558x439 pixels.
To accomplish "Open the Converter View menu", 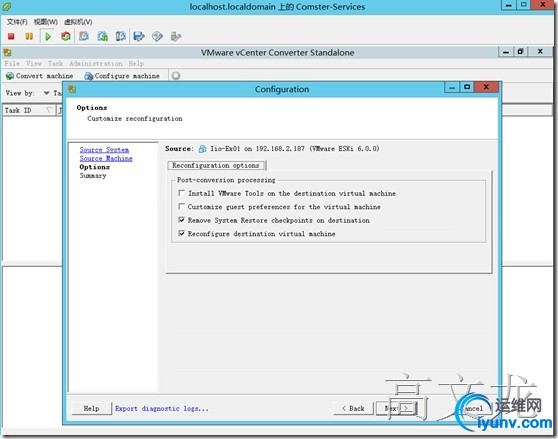I will click(34, 64).
